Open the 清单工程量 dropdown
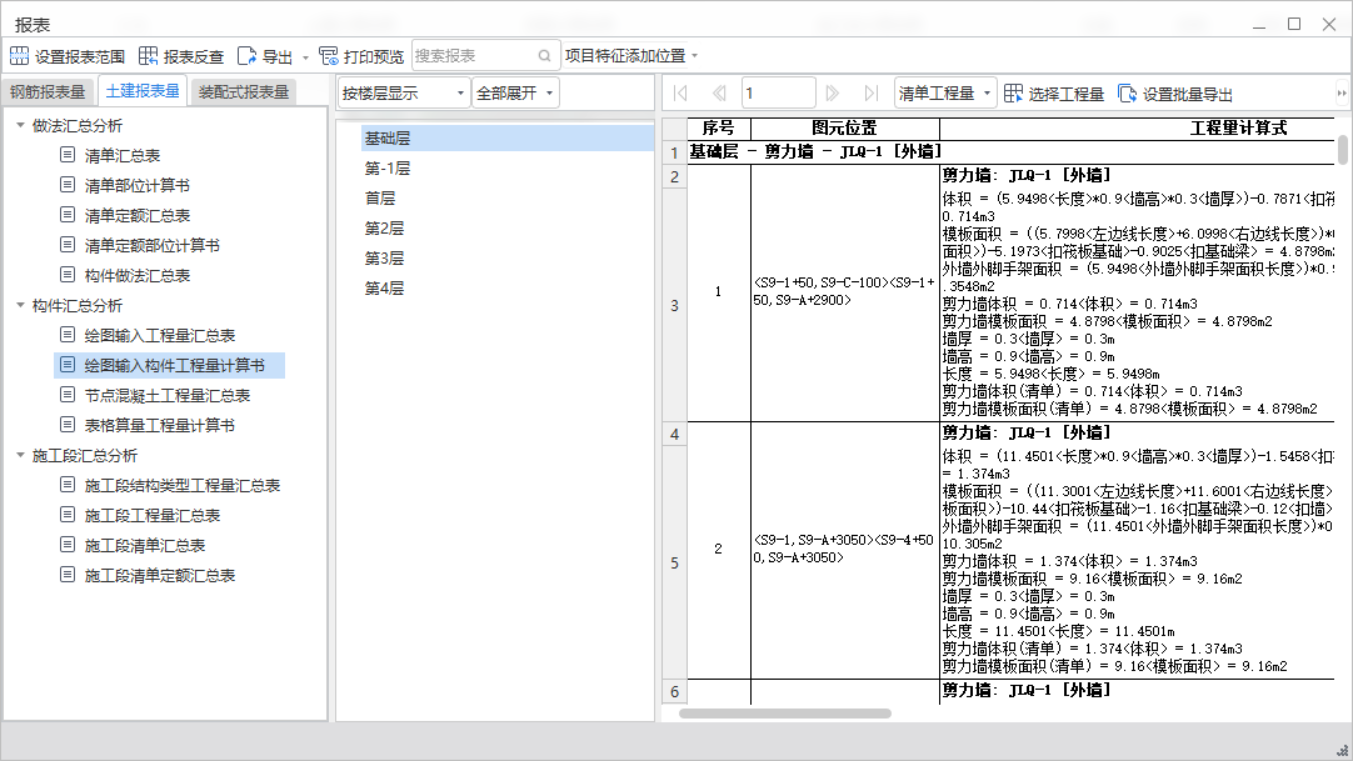 pos(945,93)
